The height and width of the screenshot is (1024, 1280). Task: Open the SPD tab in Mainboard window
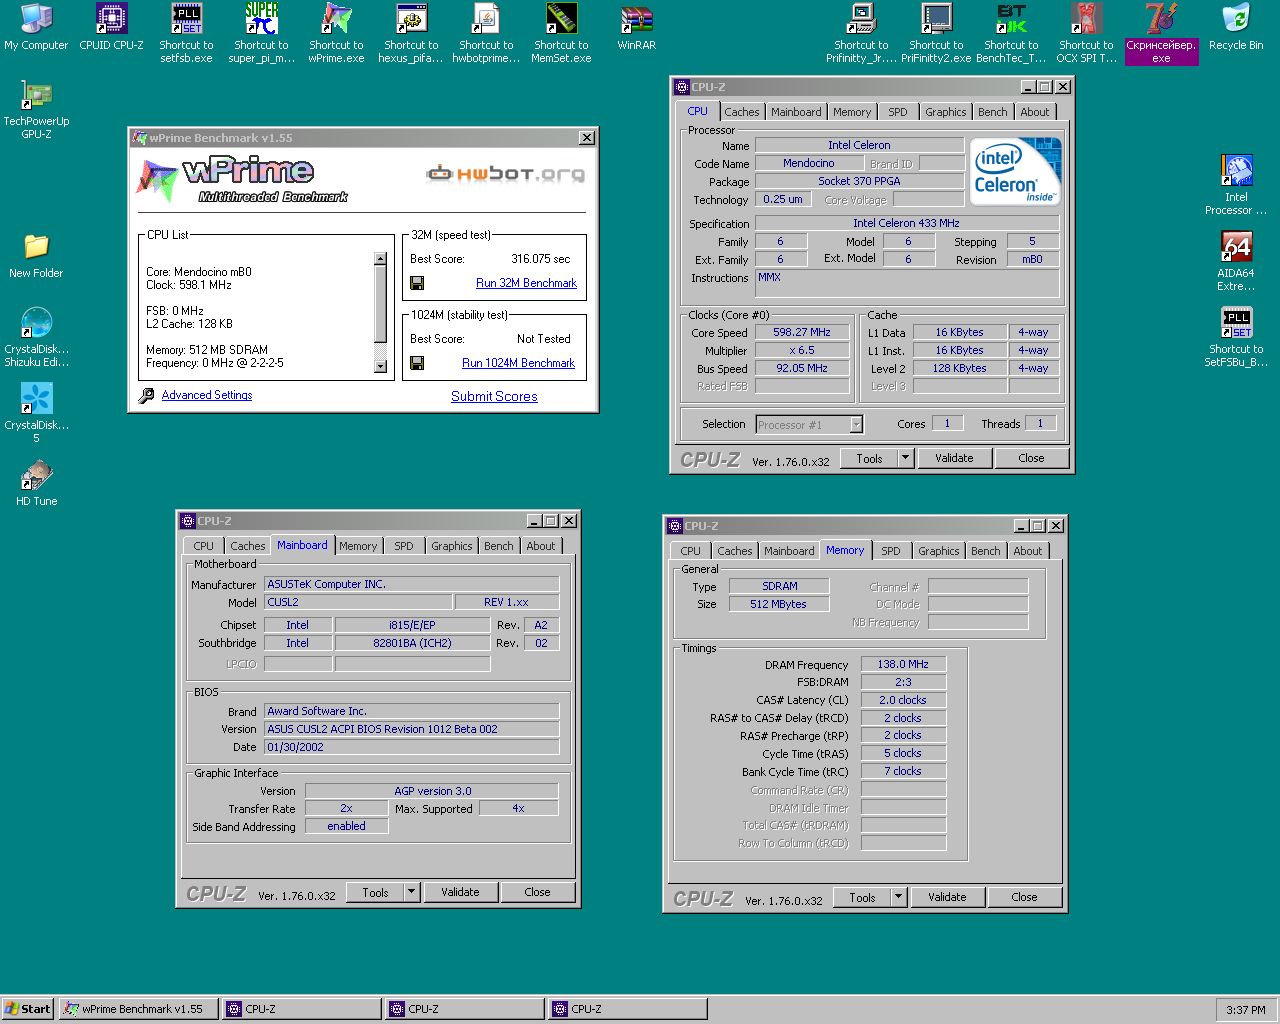pos(403,546)
